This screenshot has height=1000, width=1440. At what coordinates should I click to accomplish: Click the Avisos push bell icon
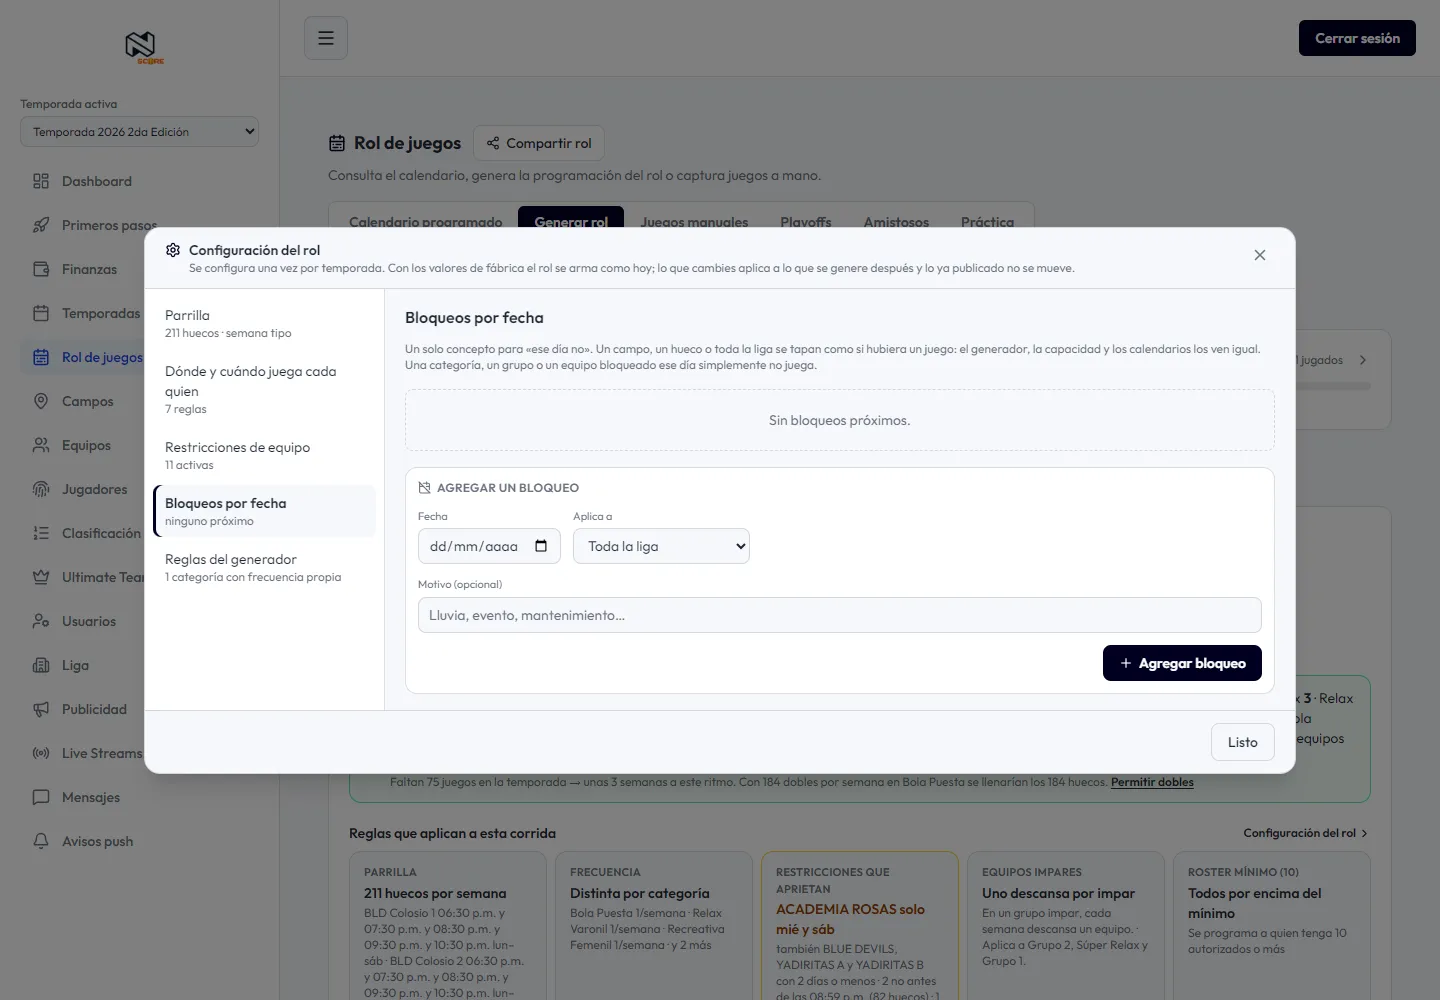(41, 841)
